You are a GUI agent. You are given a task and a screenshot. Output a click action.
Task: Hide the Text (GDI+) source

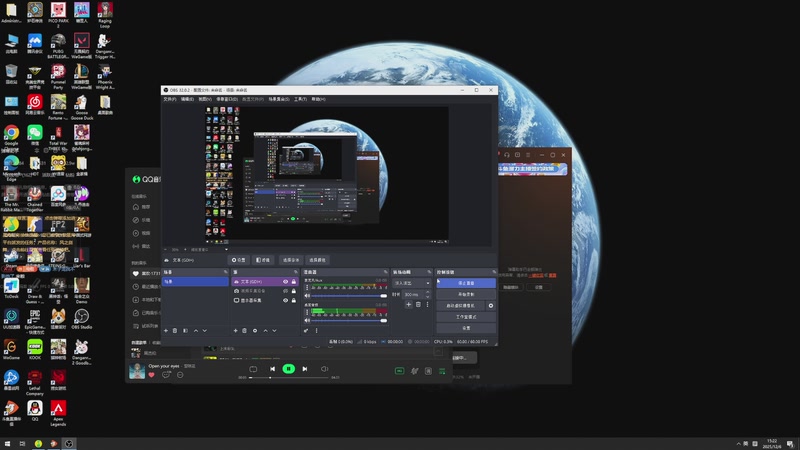(285, 282)
